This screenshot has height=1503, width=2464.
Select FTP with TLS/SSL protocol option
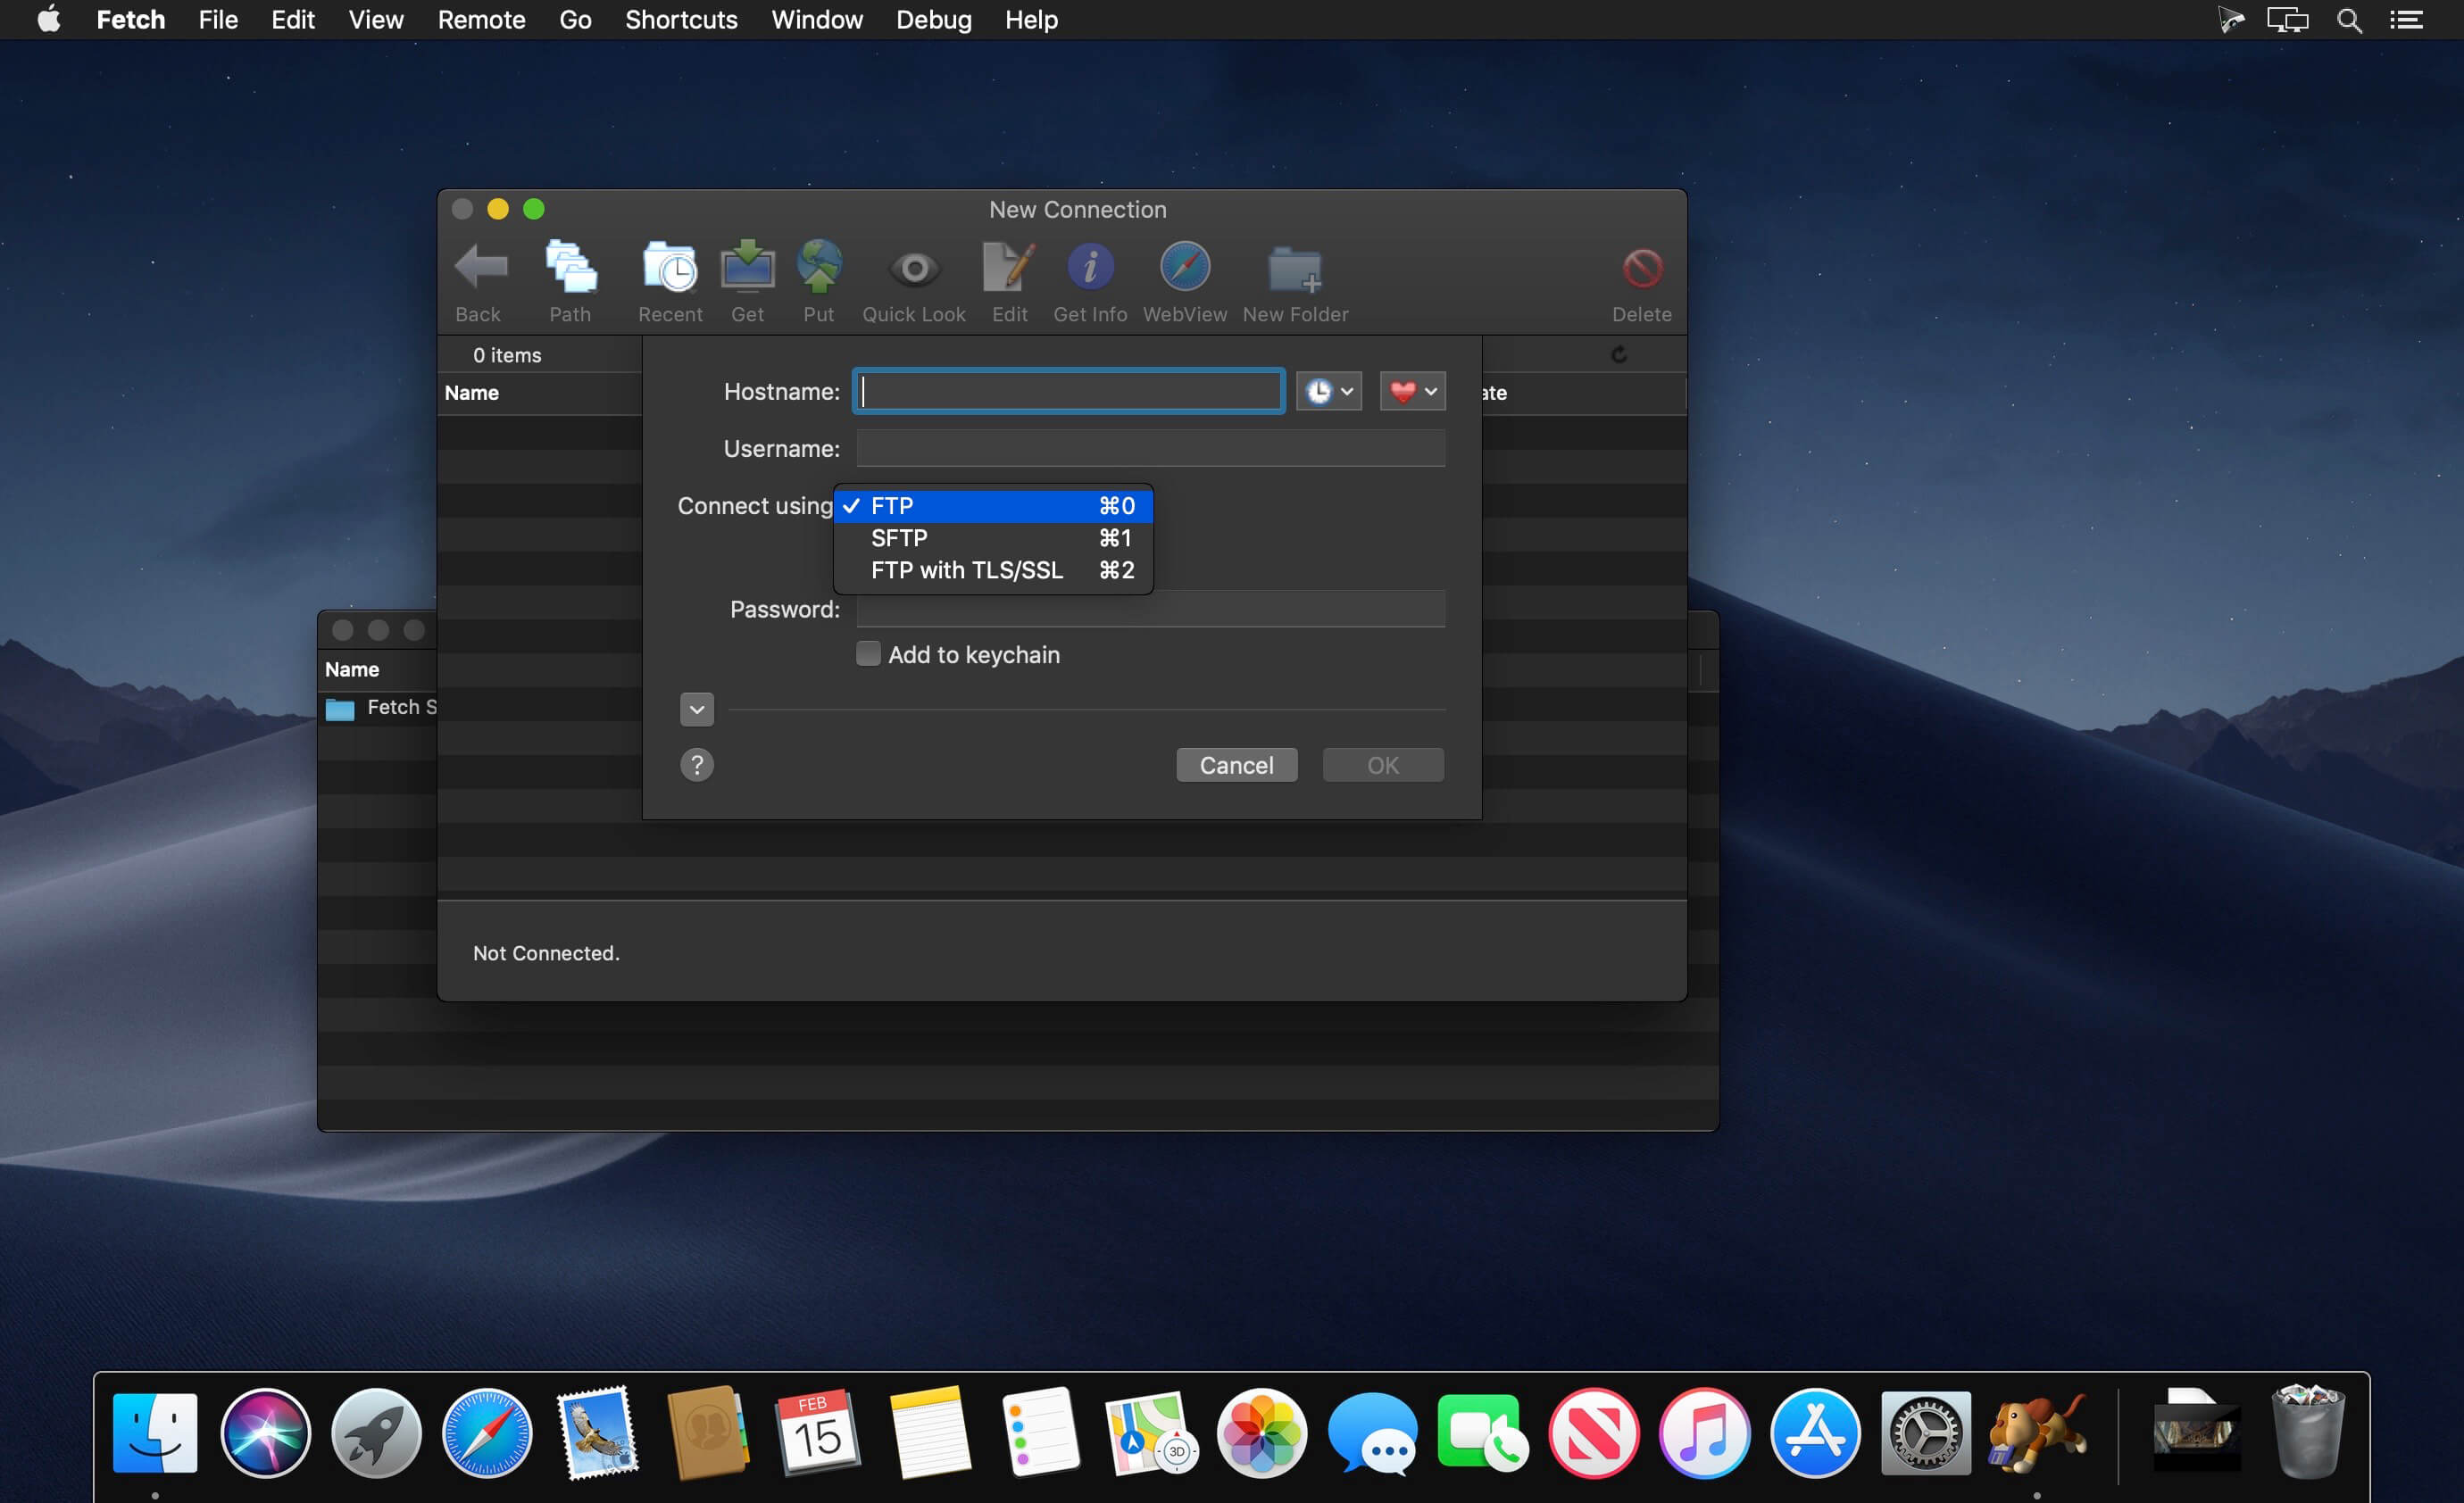966,569
